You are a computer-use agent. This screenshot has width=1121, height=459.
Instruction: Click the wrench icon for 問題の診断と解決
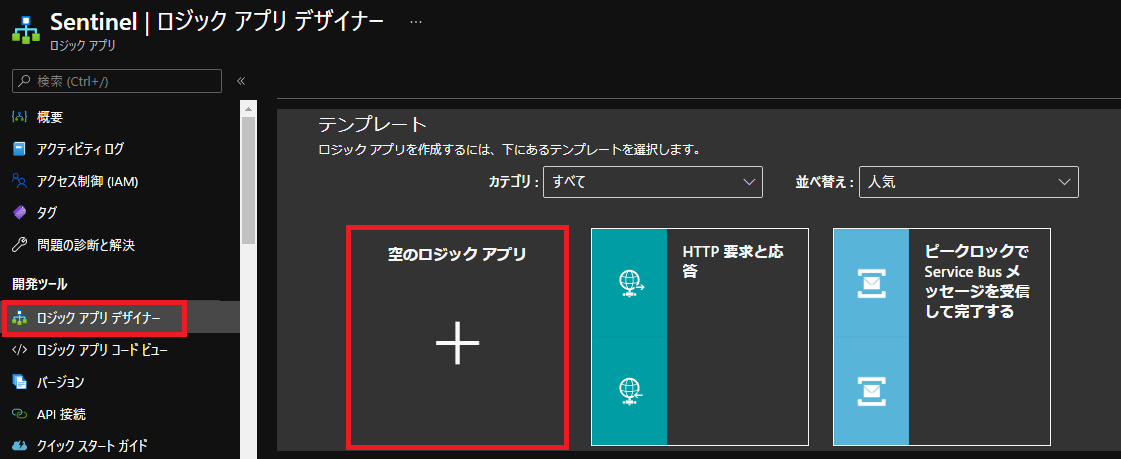(x=19, y=245)
